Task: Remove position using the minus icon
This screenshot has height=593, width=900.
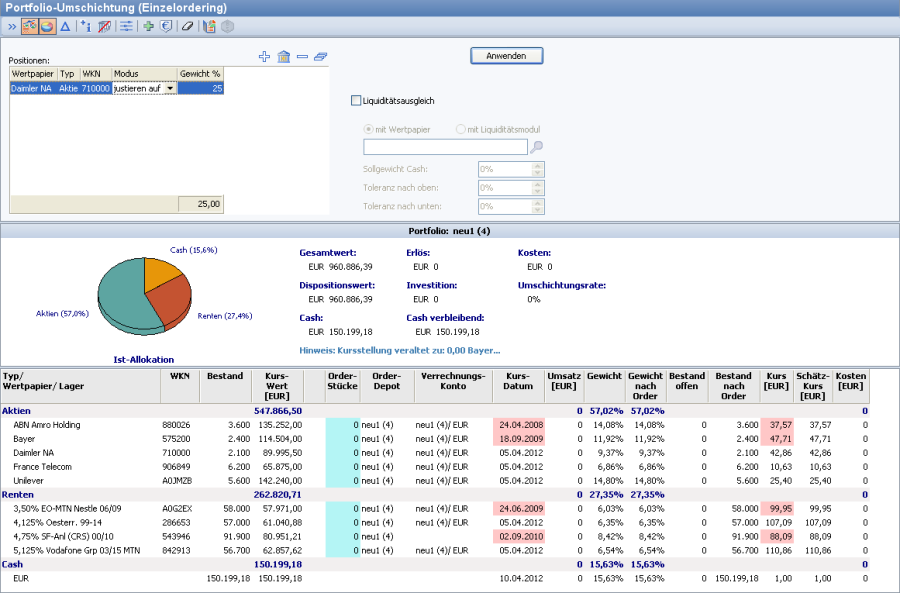Action: pyautogui.click(x=302, y=57)
